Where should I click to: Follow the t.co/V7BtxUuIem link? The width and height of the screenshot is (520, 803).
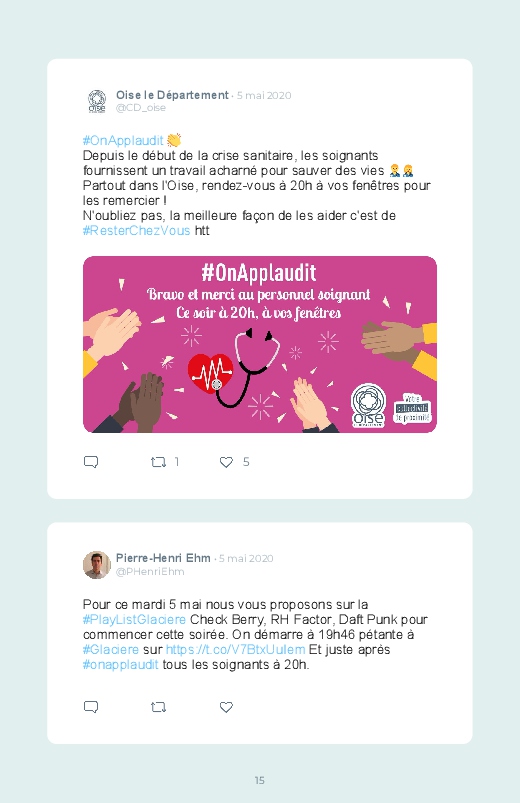click(236, 650)
